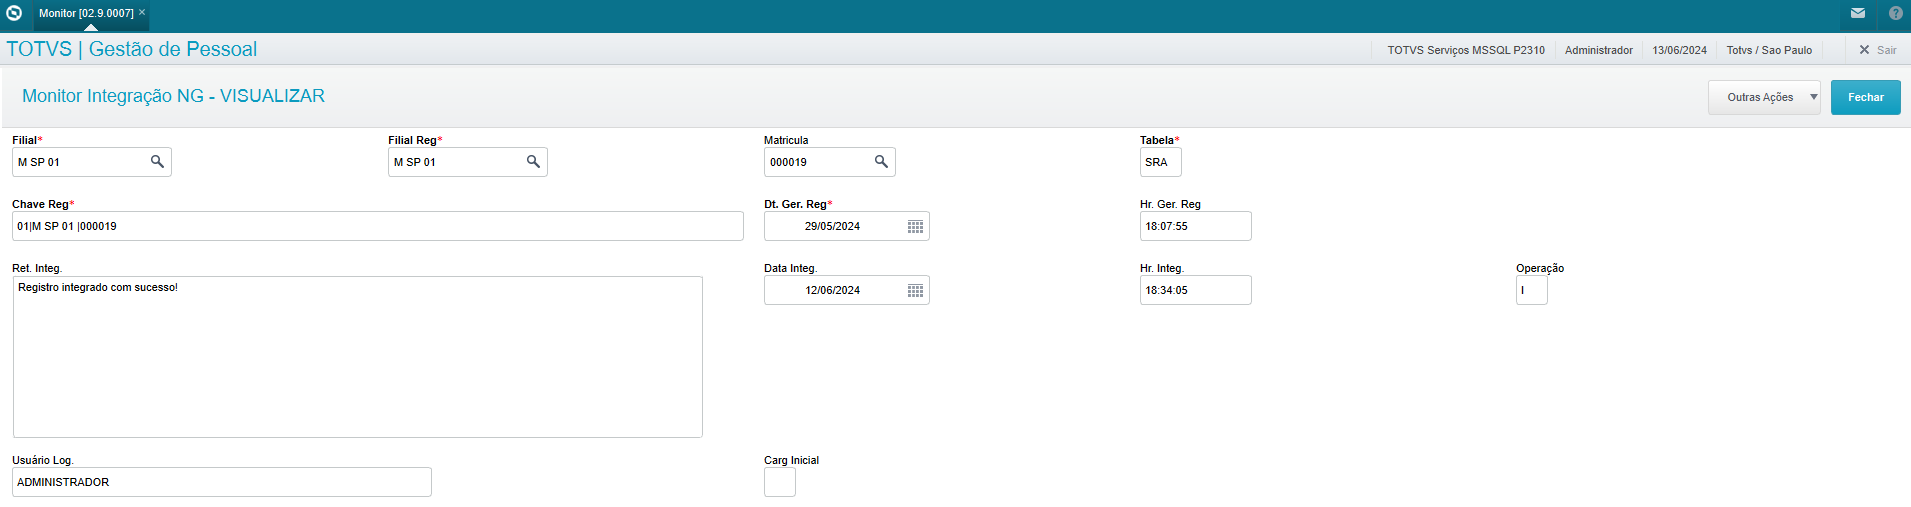Click the Totvs / Sao Paulo label
Screen dimensions: 1911x507
coord(1769,50)
